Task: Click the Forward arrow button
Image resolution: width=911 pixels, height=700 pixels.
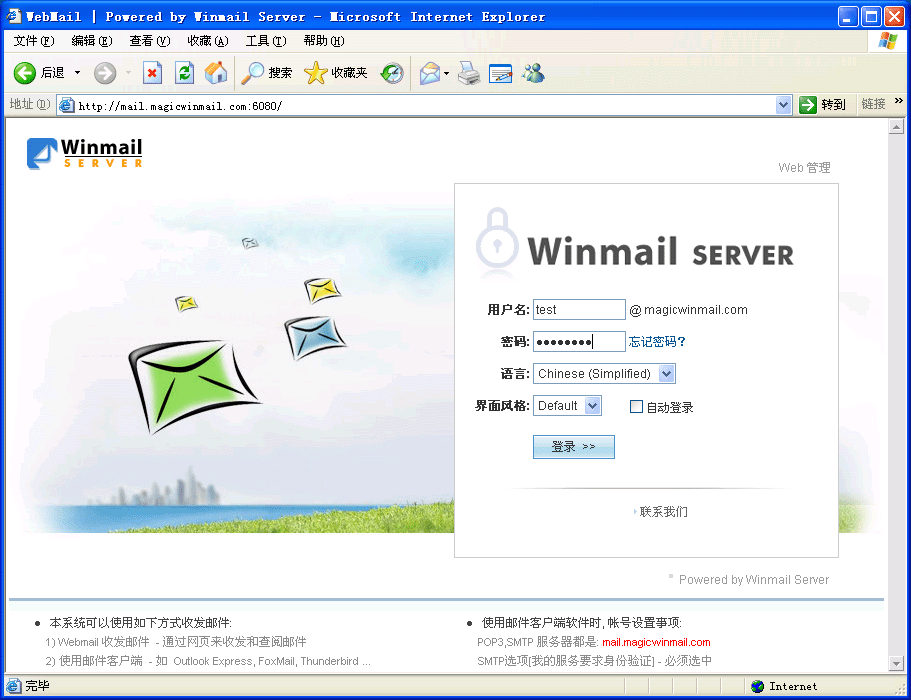Action: pyautogui.click(x=105, y=73)
